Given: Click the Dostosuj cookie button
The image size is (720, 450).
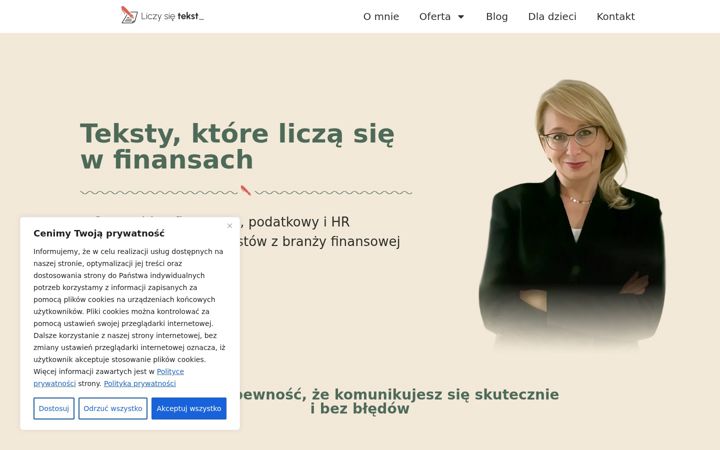Looking at the screenshot, I should [x=54, y=408].
